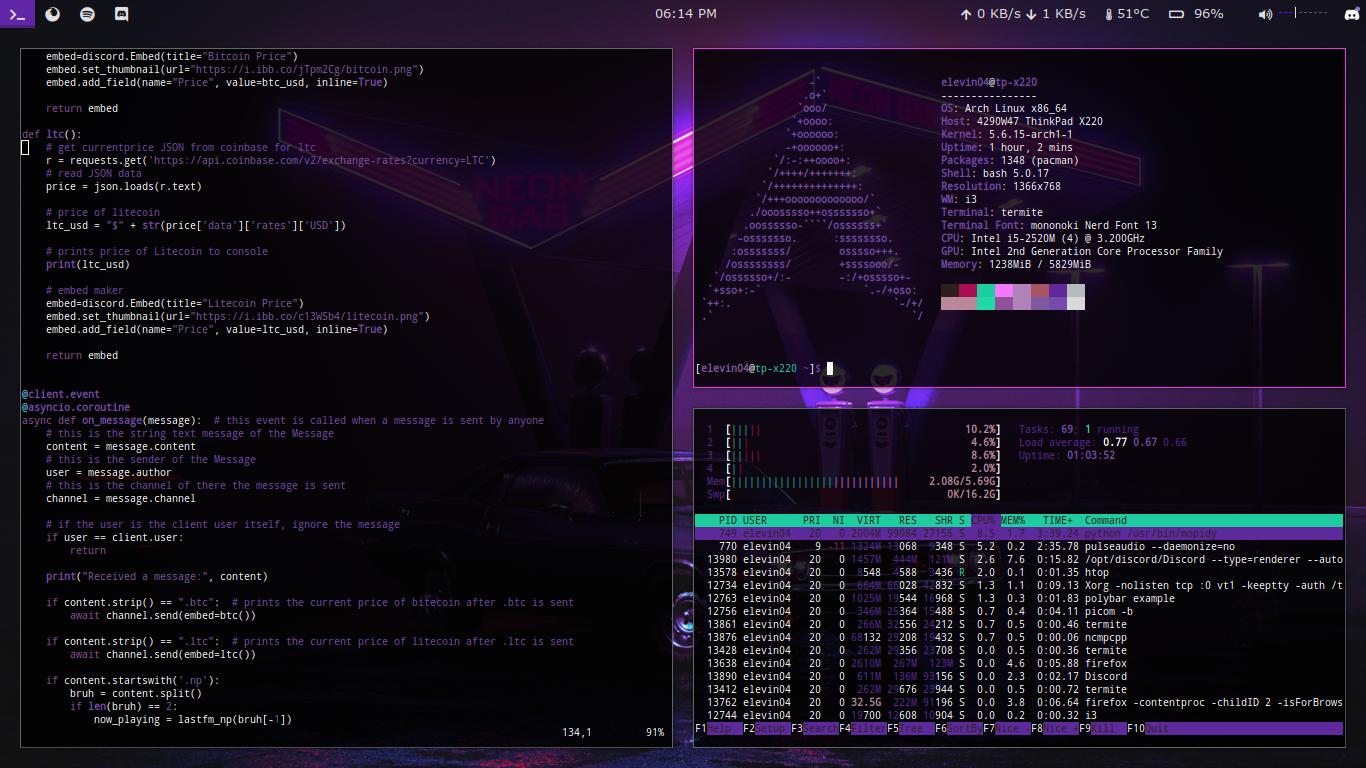Click the upload speed arrow indicator
Viewport: 1366px width, 768px height.
(x=966, y=14)
